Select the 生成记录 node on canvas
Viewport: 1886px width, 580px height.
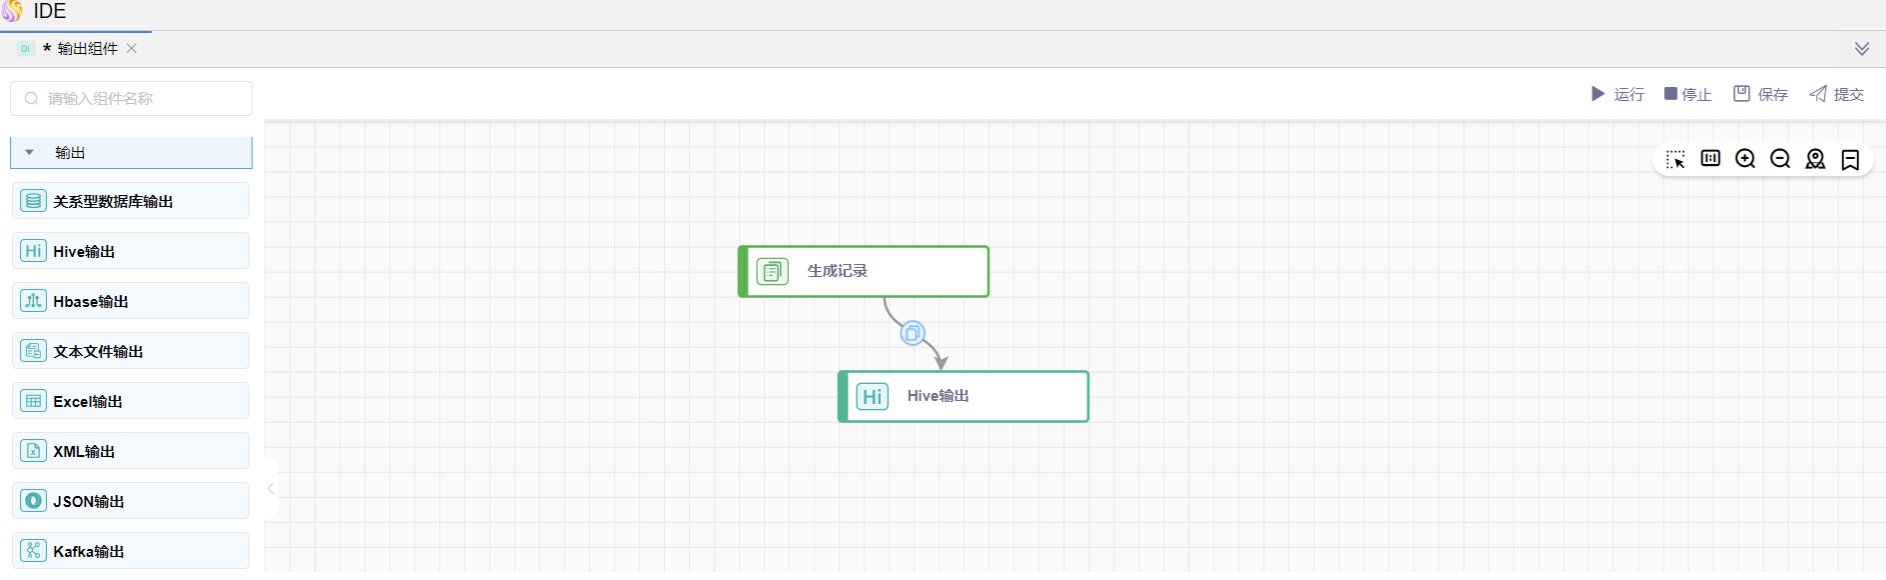(864, 271)
